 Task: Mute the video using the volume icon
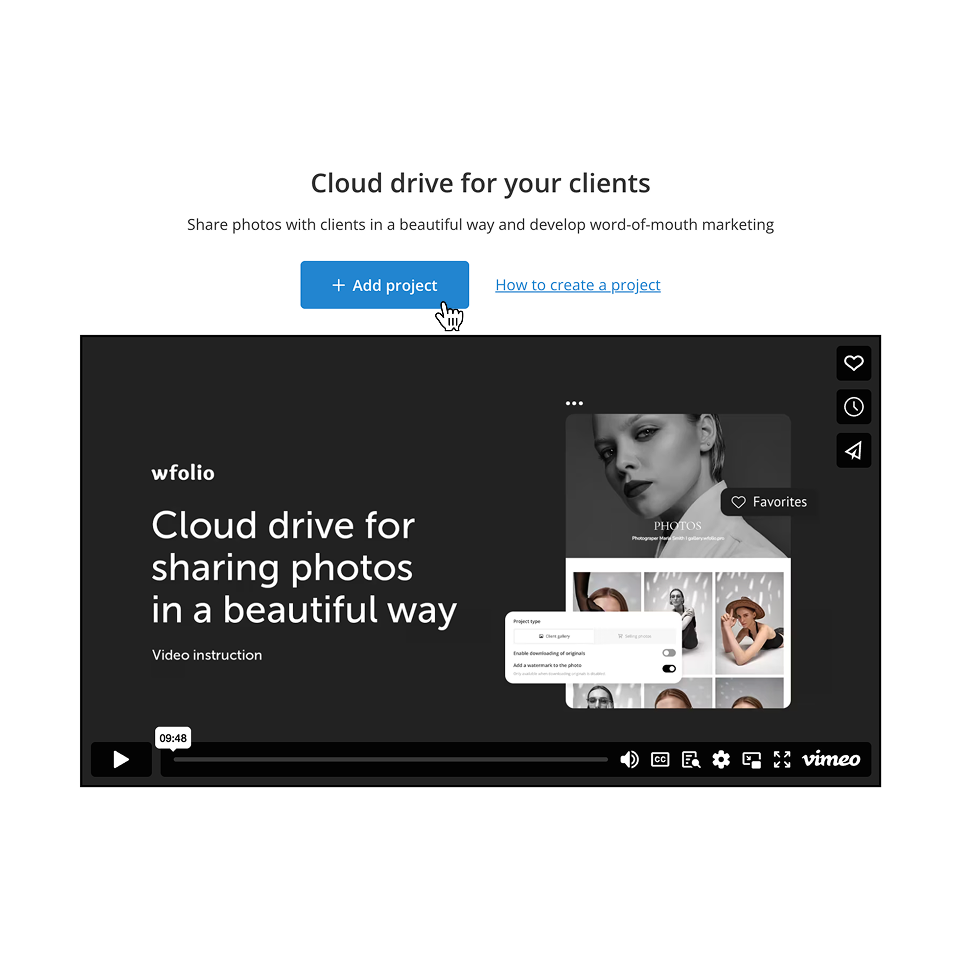tap(629, 760)
